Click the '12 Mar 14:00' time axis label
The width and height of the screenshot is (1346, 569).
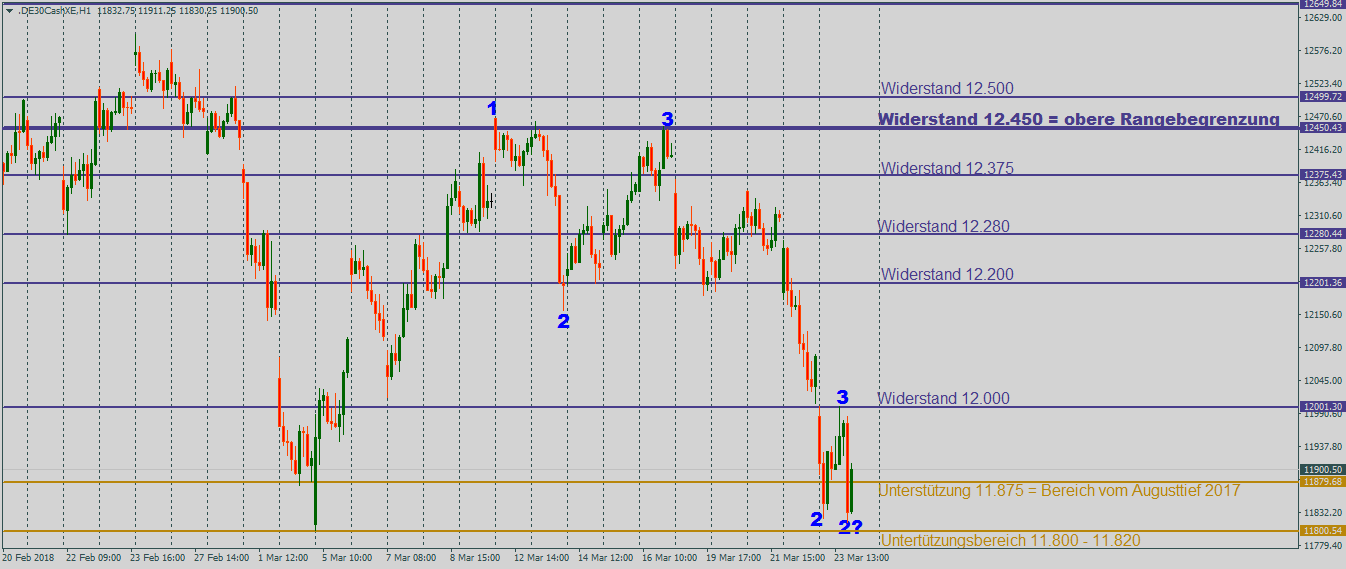(541, 558)
